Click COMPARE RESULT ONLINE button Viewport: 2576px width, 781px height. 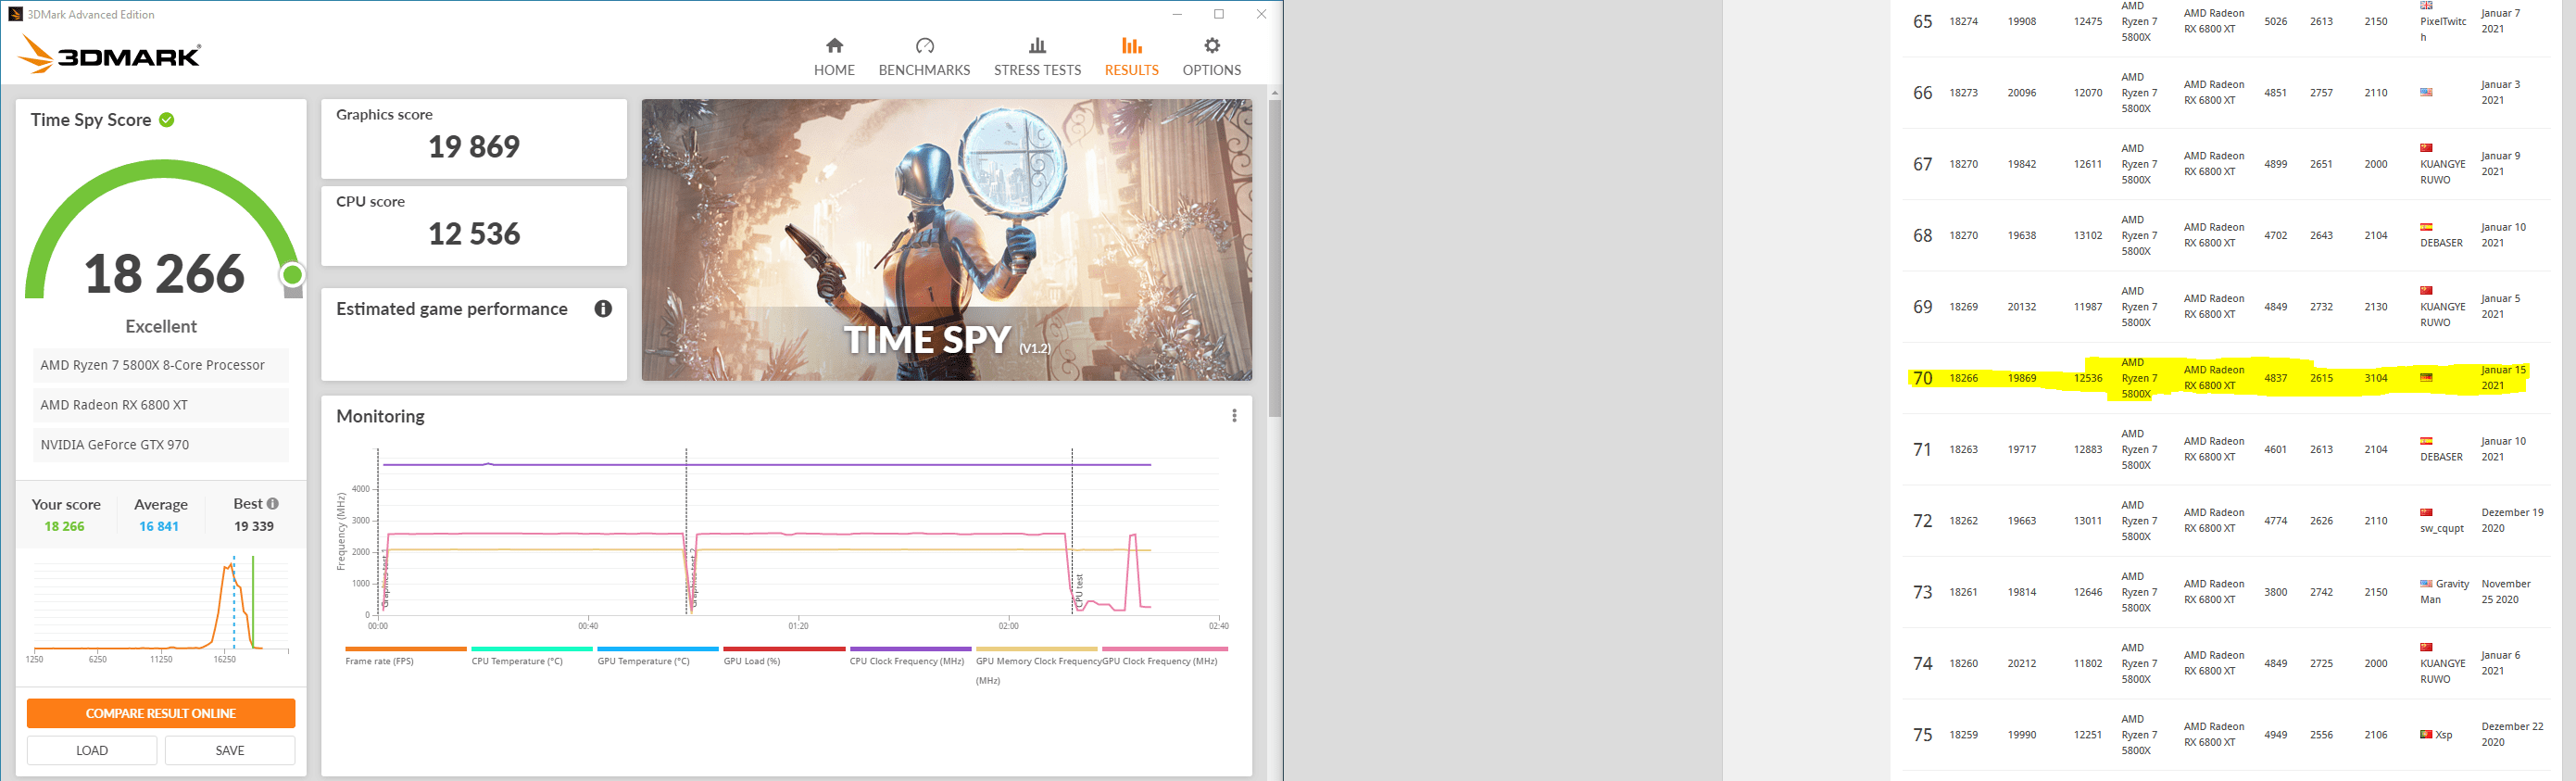[x=161, y=713]
